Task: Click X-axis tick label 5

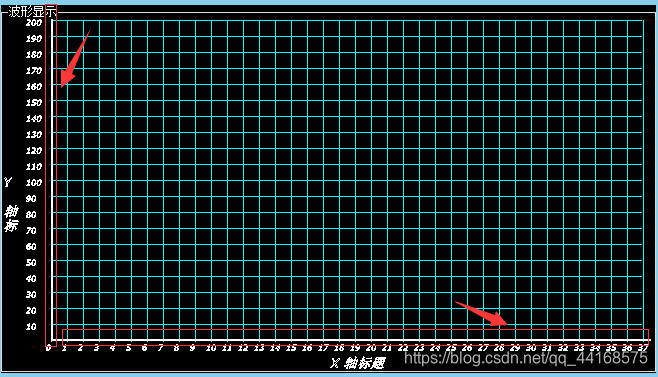Action: pos(128,348)
